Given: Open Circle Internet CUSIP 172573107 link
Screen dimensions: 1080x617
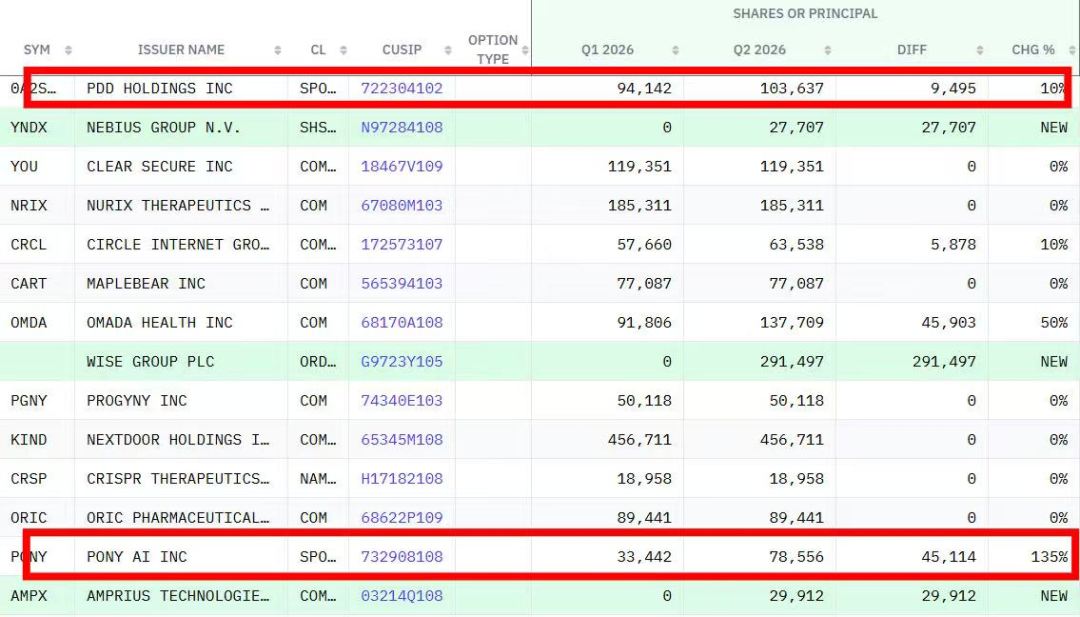Looking at the screenshot, I should (402, 244).
